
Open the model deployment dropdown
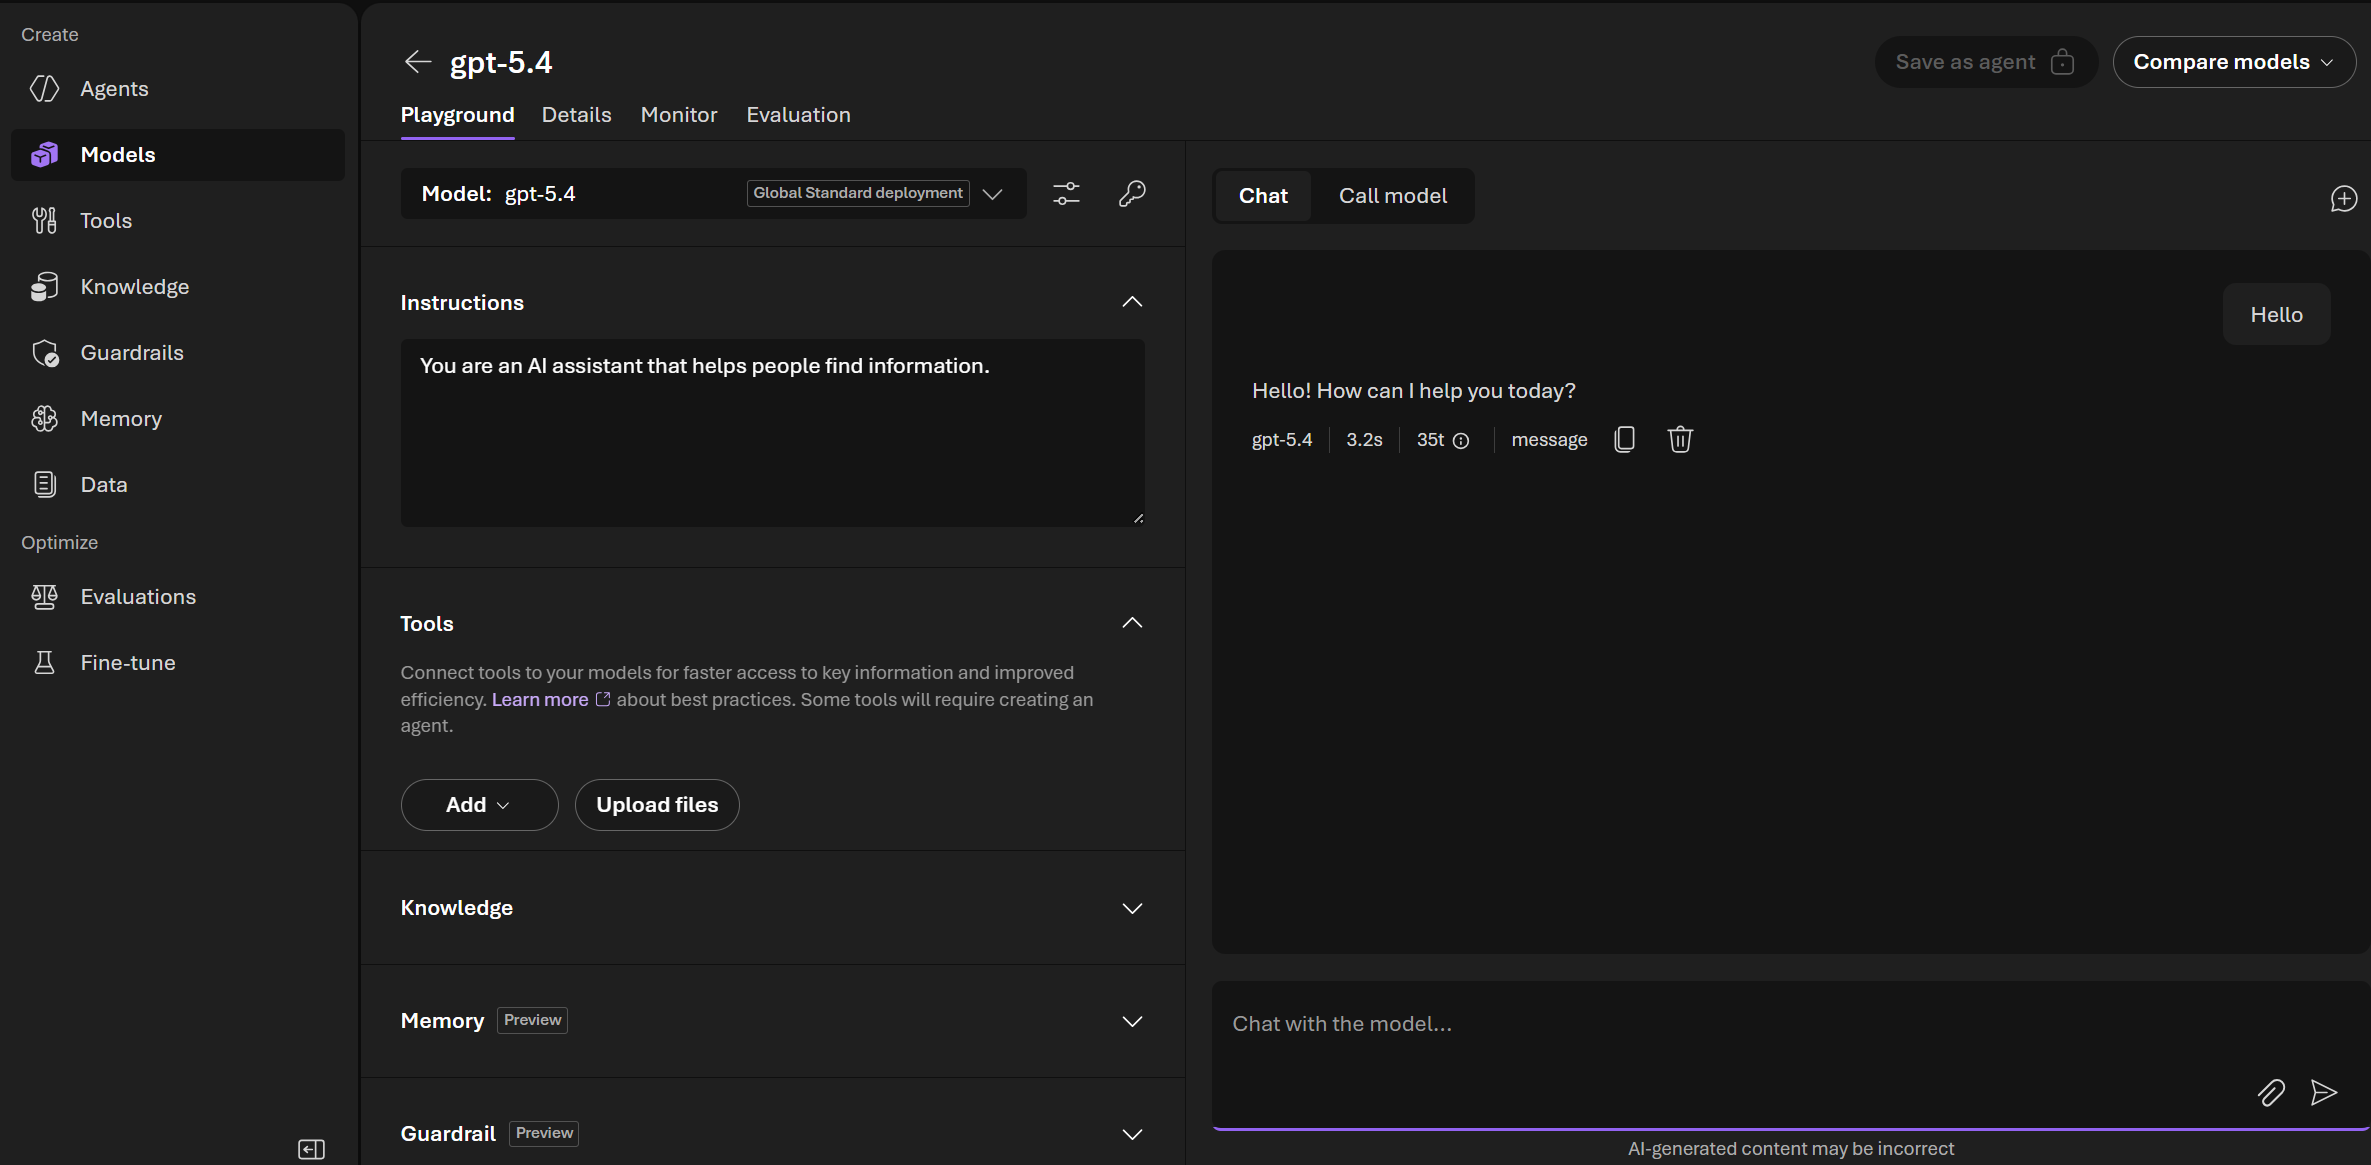[x=992, y=194]
